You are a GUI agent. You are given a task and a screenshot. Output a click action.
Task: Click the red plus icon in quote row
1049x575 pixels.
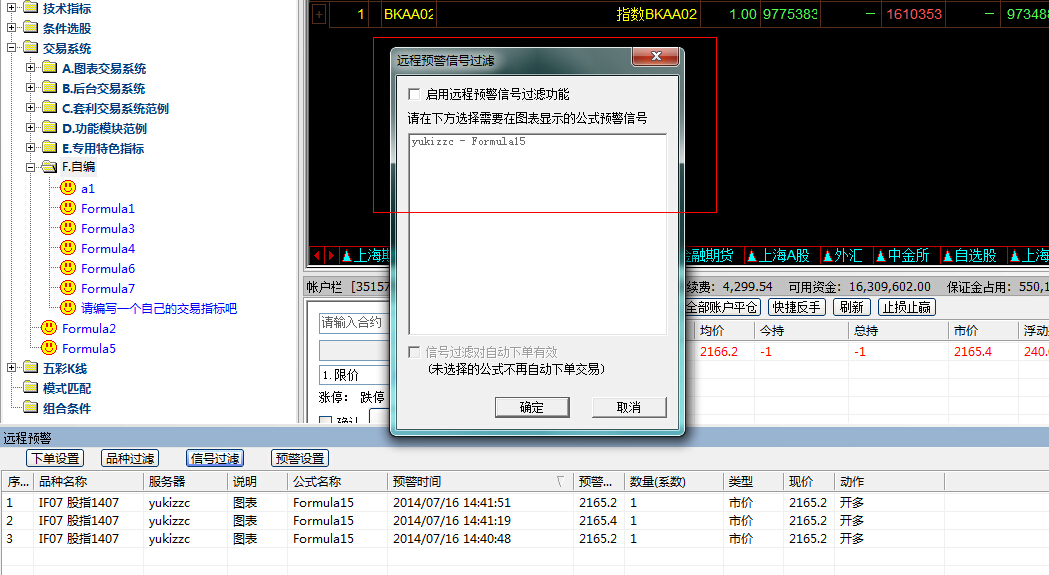[319, 14]
